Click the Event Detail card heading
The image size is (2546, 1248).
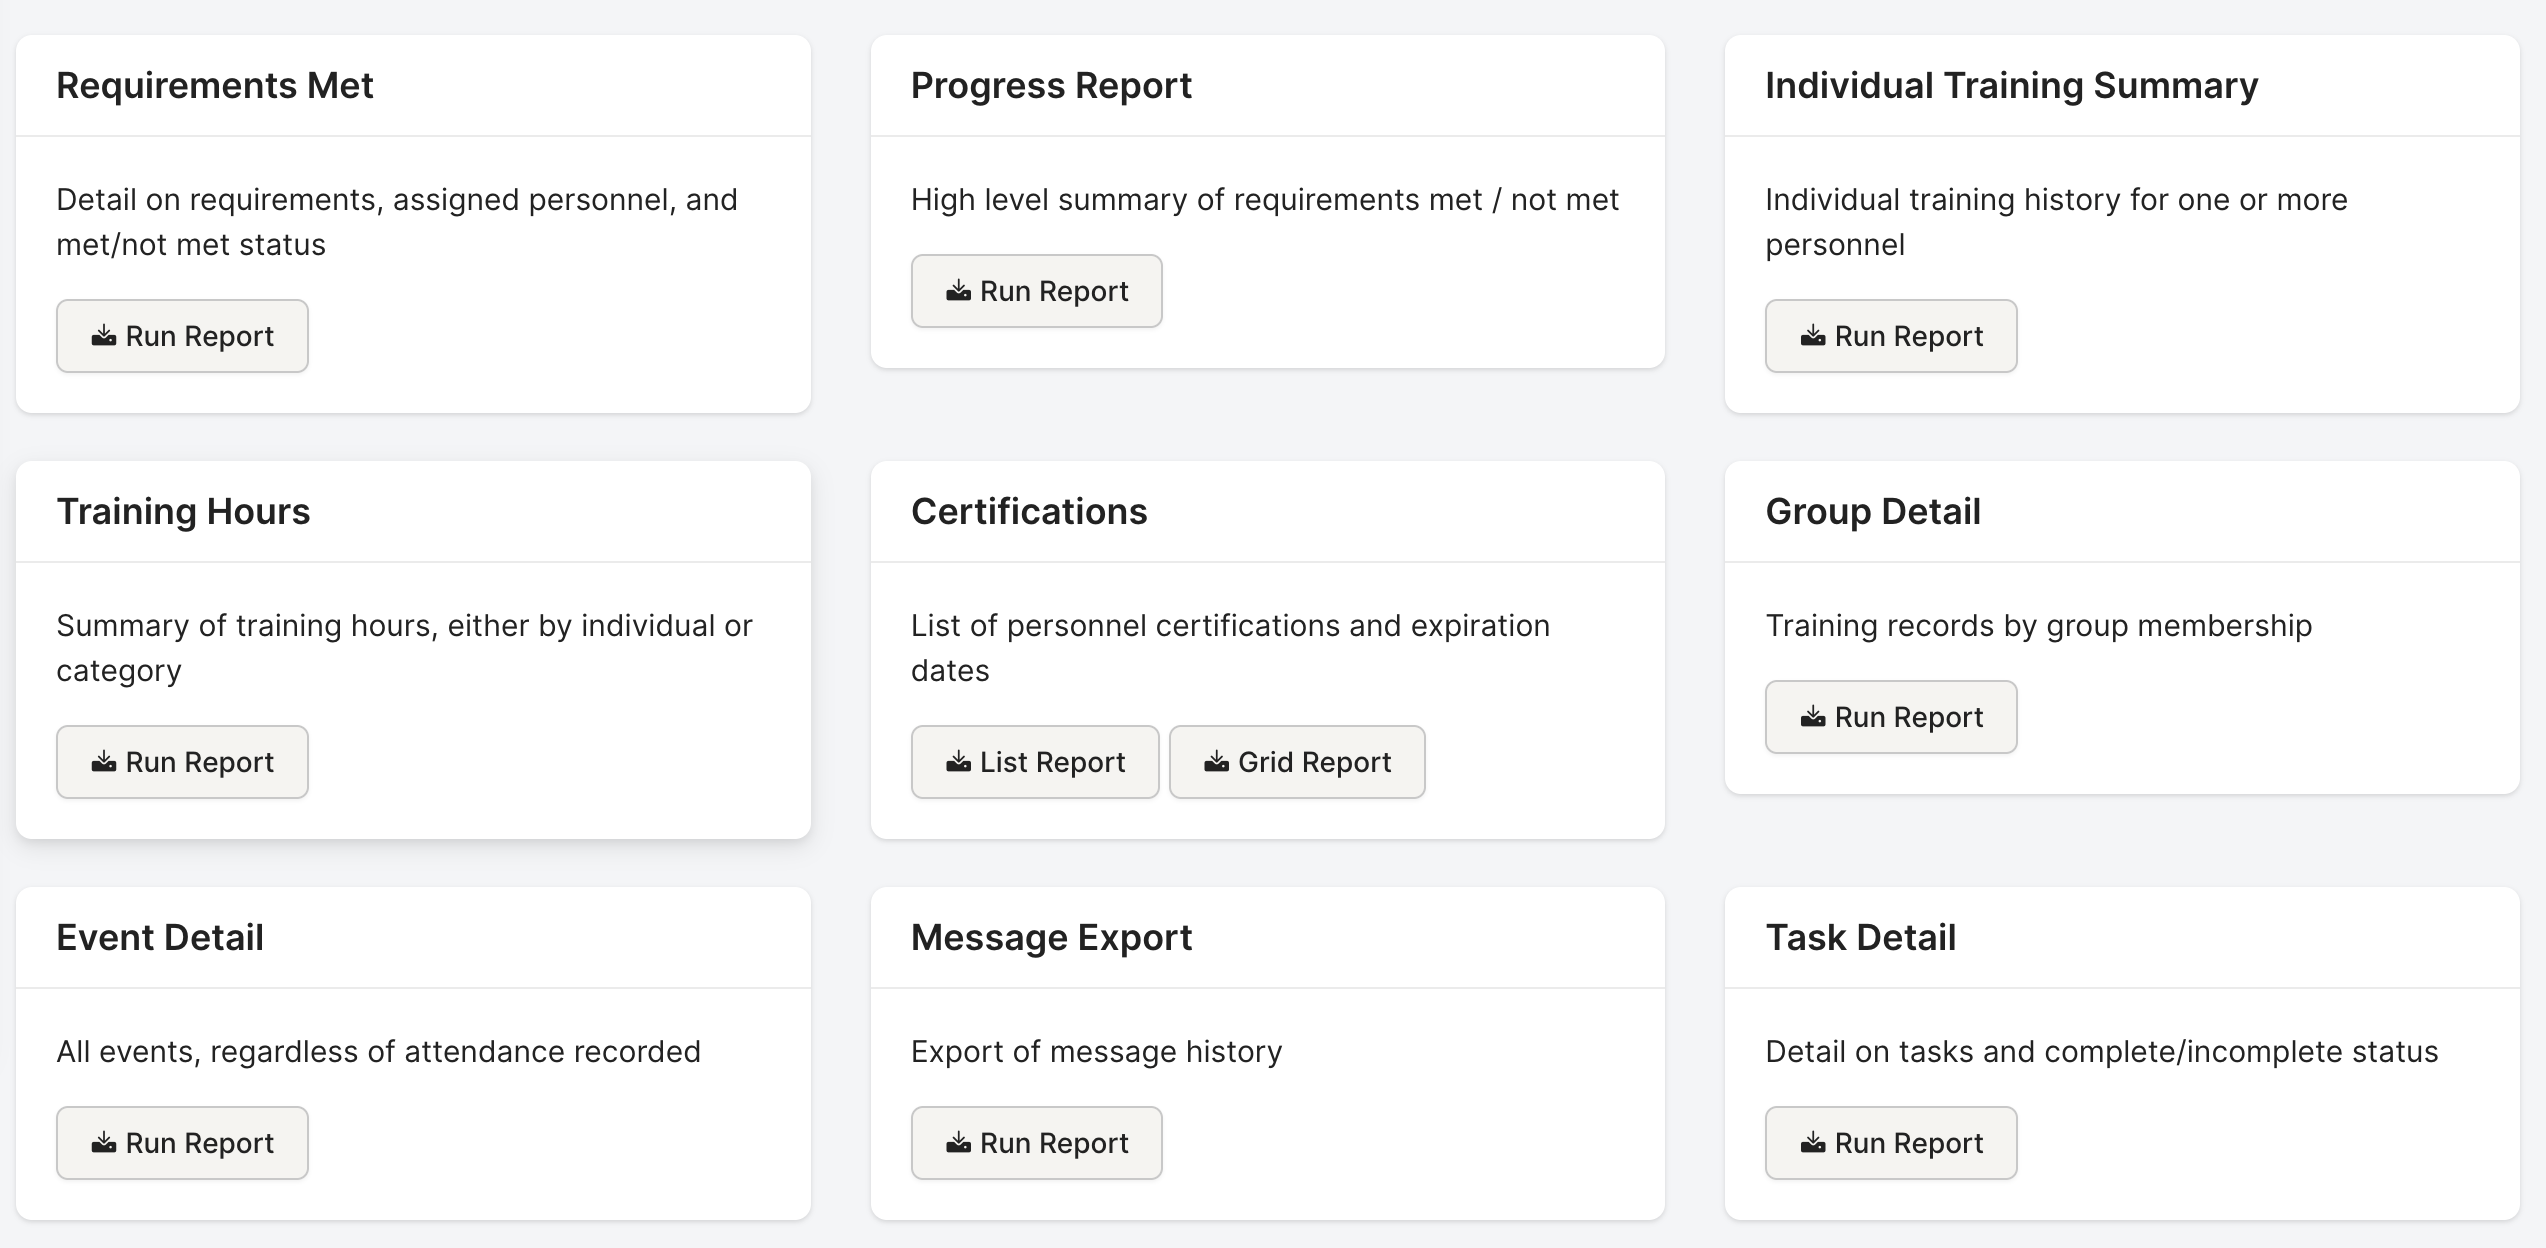[160, 938]
